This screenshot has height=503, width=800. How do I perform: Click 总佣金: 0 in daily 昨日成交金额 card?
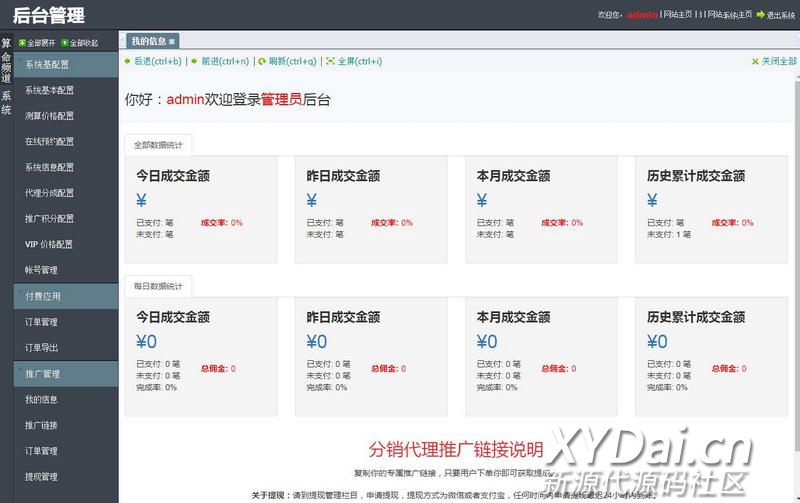[389, 368]
